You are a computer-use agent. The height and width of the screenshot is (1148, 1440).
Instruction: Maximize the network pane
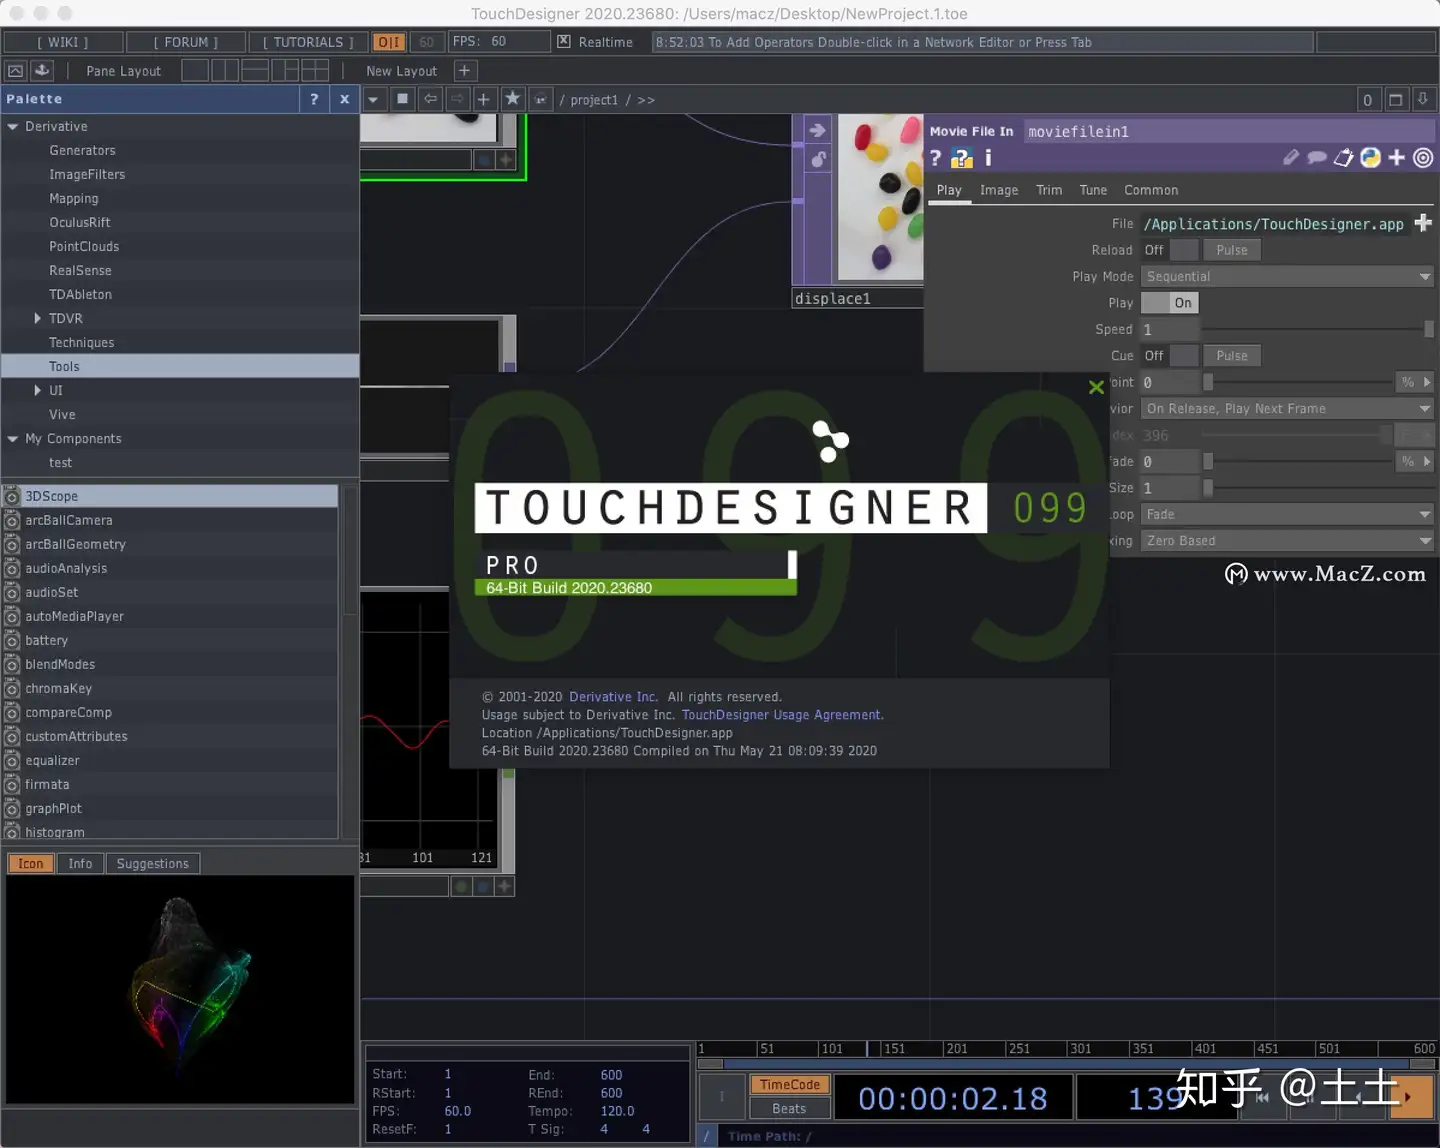pyautogui.click(x=1396, y=99)
